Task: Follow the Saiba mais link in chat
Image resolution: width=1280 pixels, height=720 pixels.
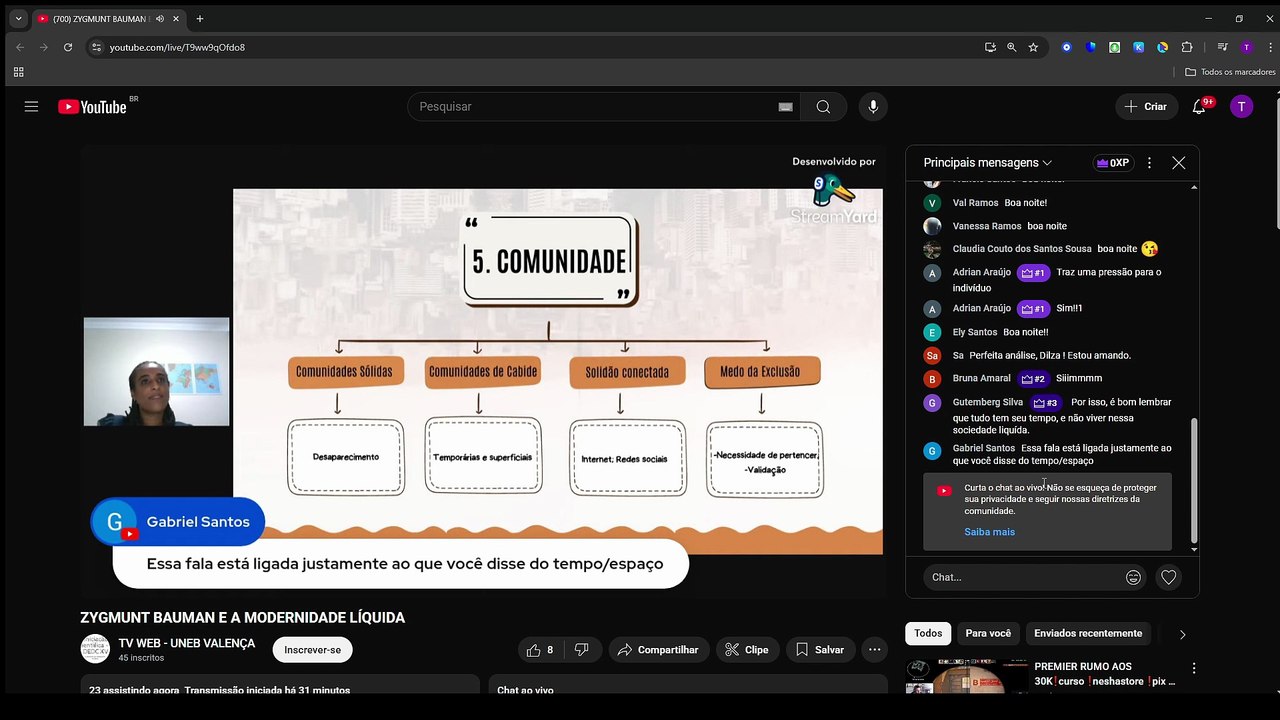Action: pos(989,532)
